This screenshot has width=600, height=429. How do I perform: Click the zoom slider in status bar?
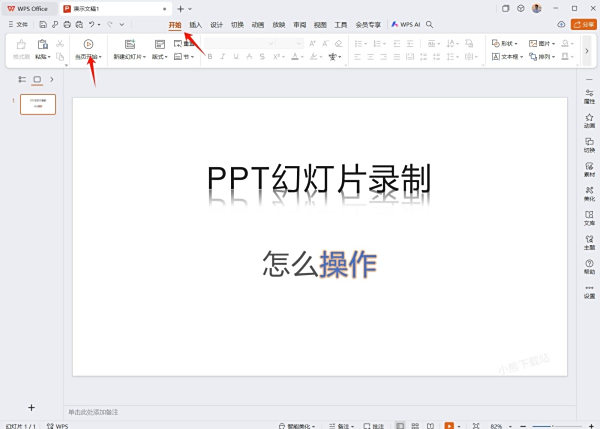[x=557, y=426]
